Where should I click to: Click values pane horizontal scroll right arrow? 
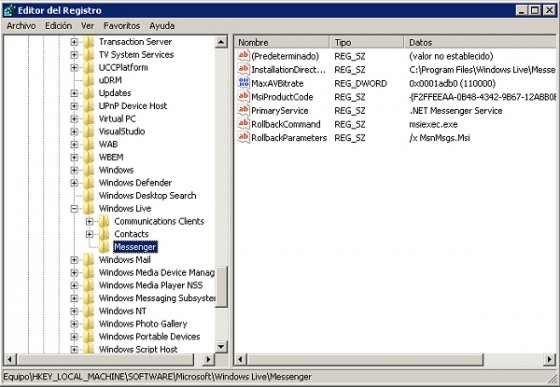click(549, 359)
